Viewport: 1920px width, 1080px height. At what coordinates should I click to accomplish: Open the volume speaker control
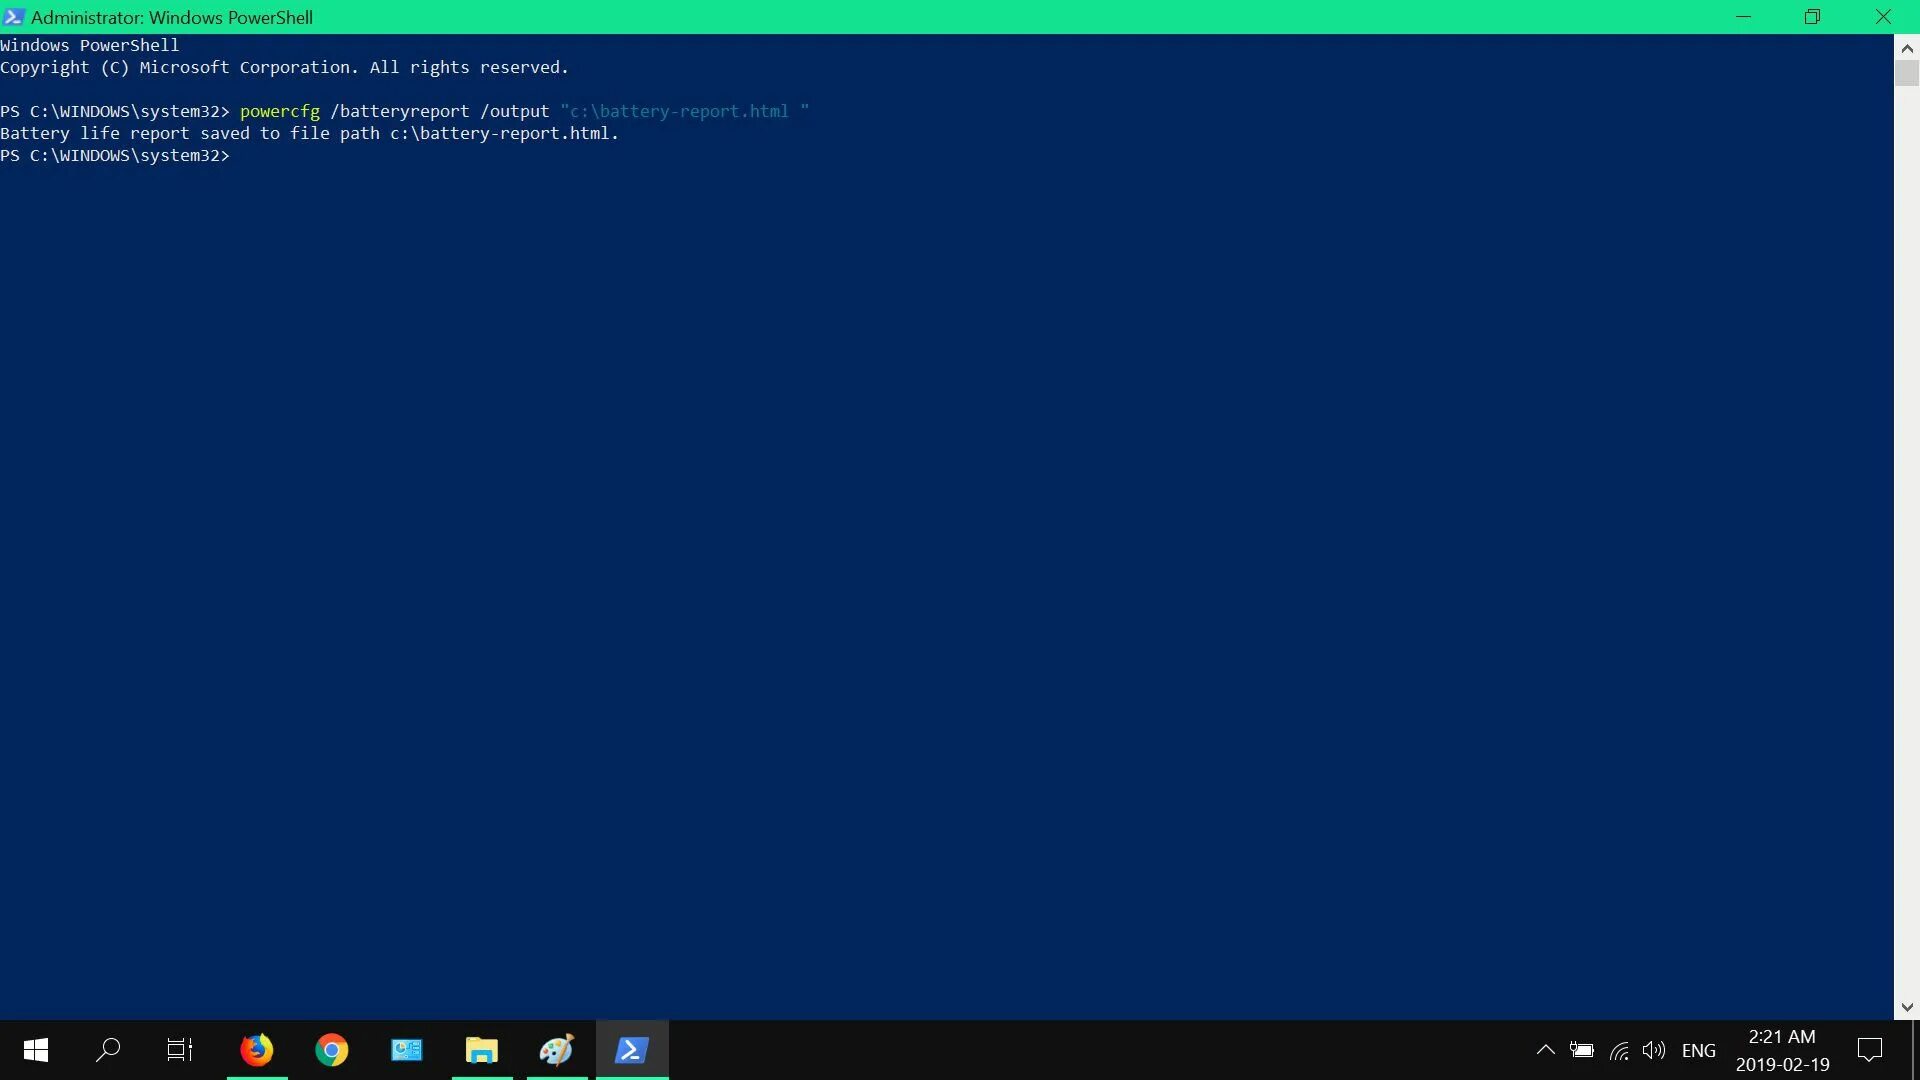pos(1654,1050)
